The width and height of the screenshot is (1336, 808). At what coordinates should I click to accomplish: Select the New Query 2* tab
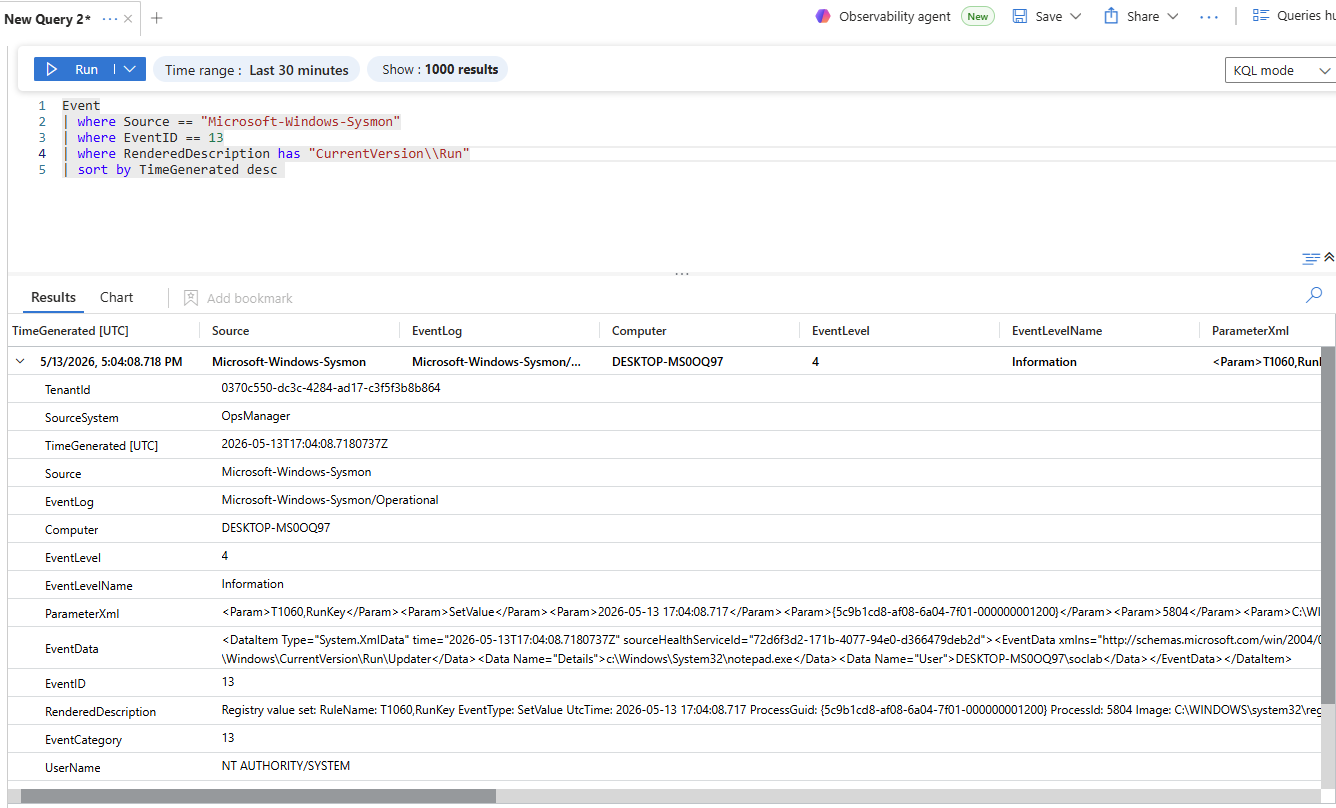[x=47, y=19]
